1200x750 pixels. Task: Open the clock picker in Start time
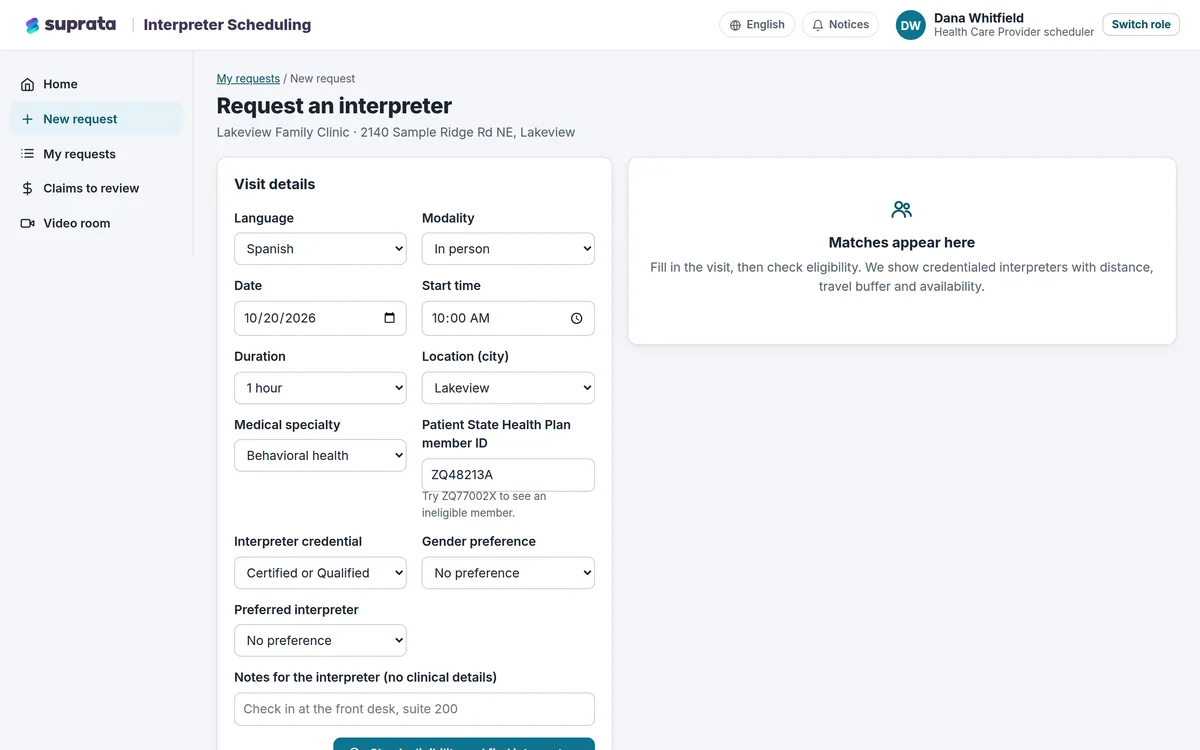577,318
